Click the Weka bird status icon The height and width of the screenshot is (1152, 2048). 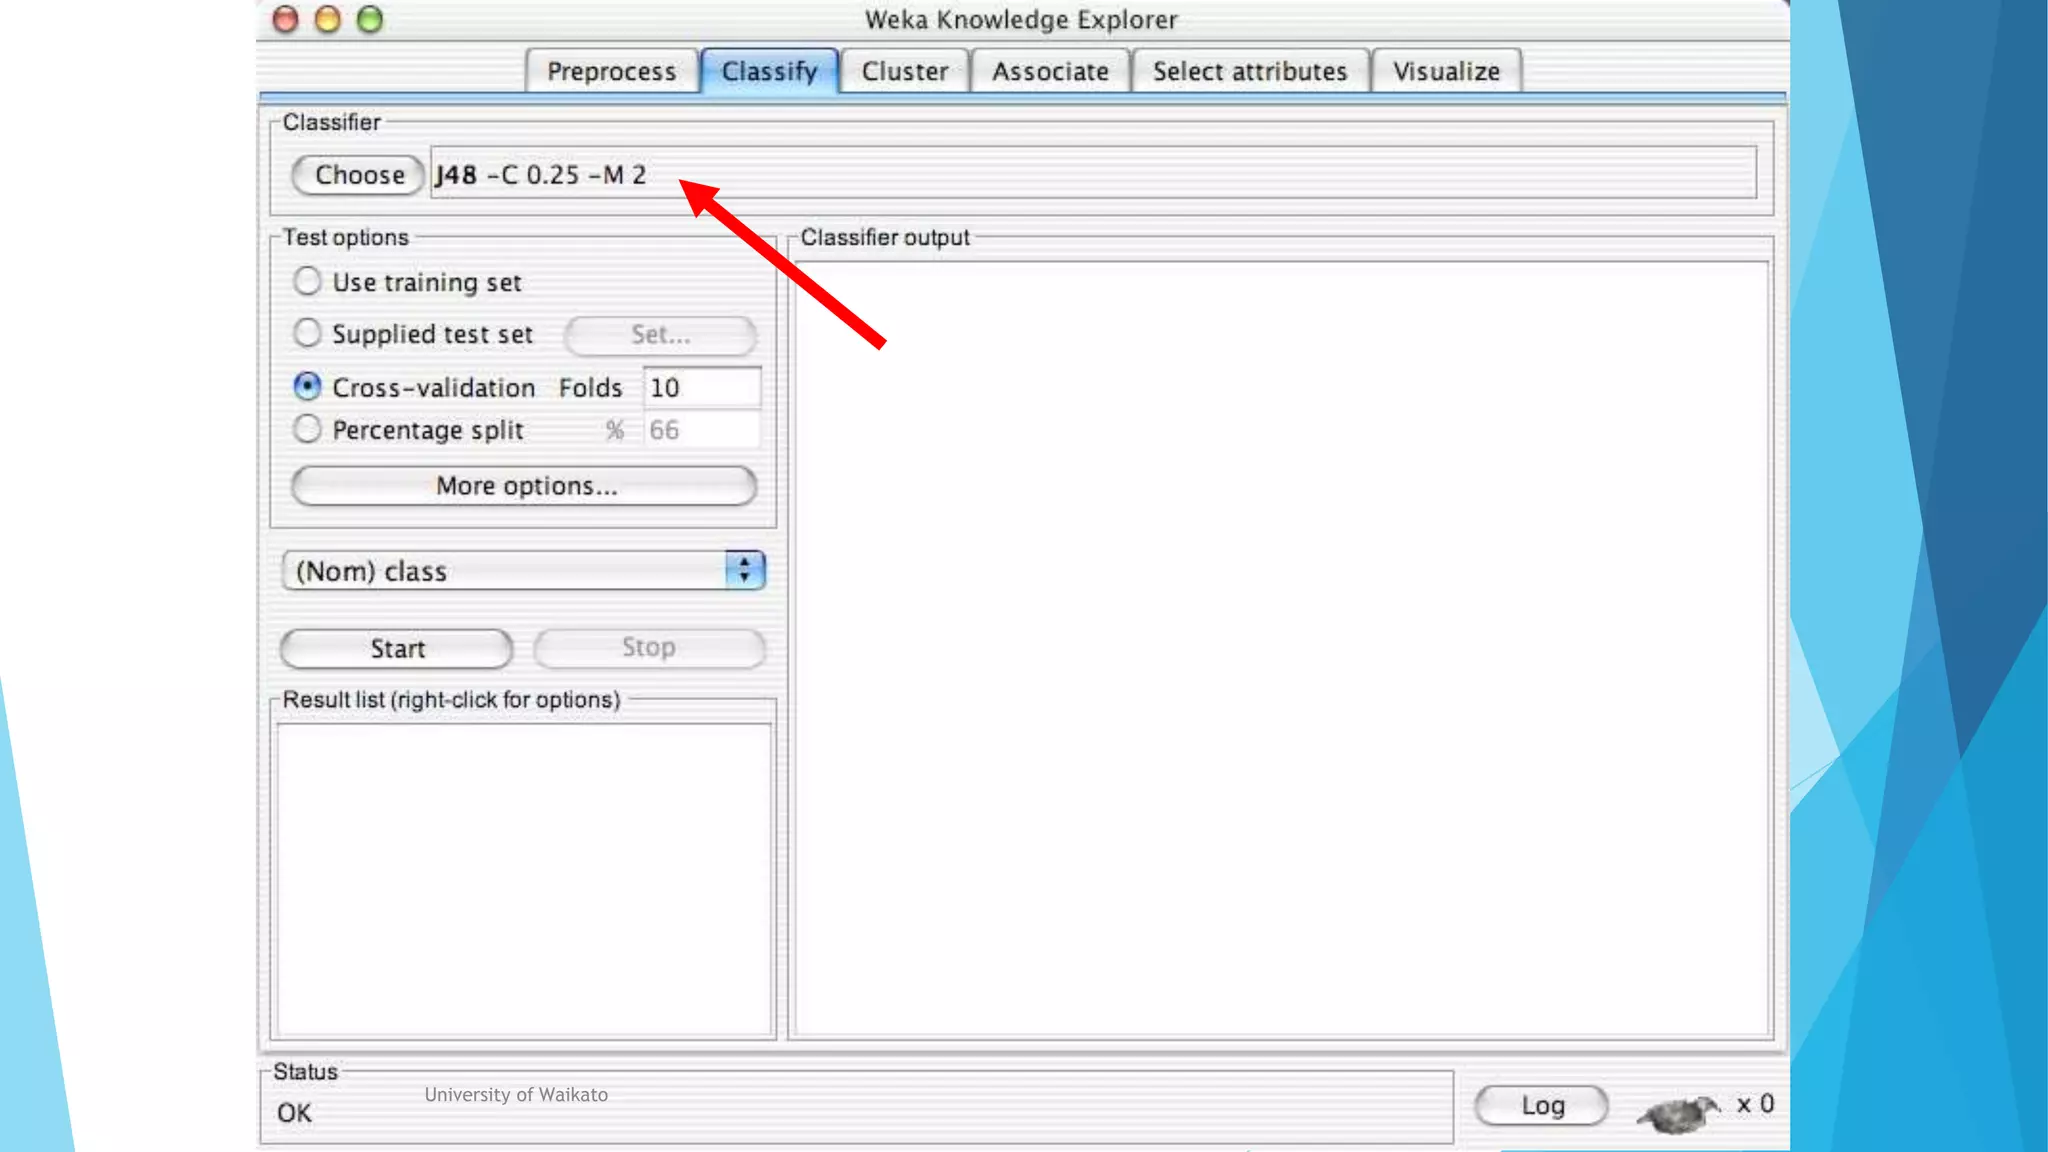click(x=1679, y=1111)
